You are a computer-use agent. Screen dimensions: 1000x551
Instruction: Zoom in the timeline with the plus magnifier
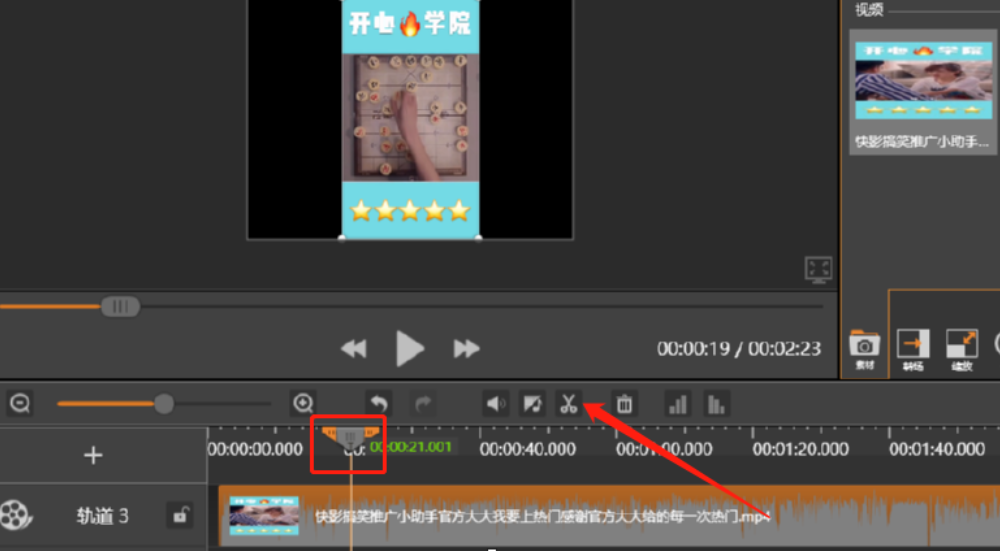pos(303,404)
